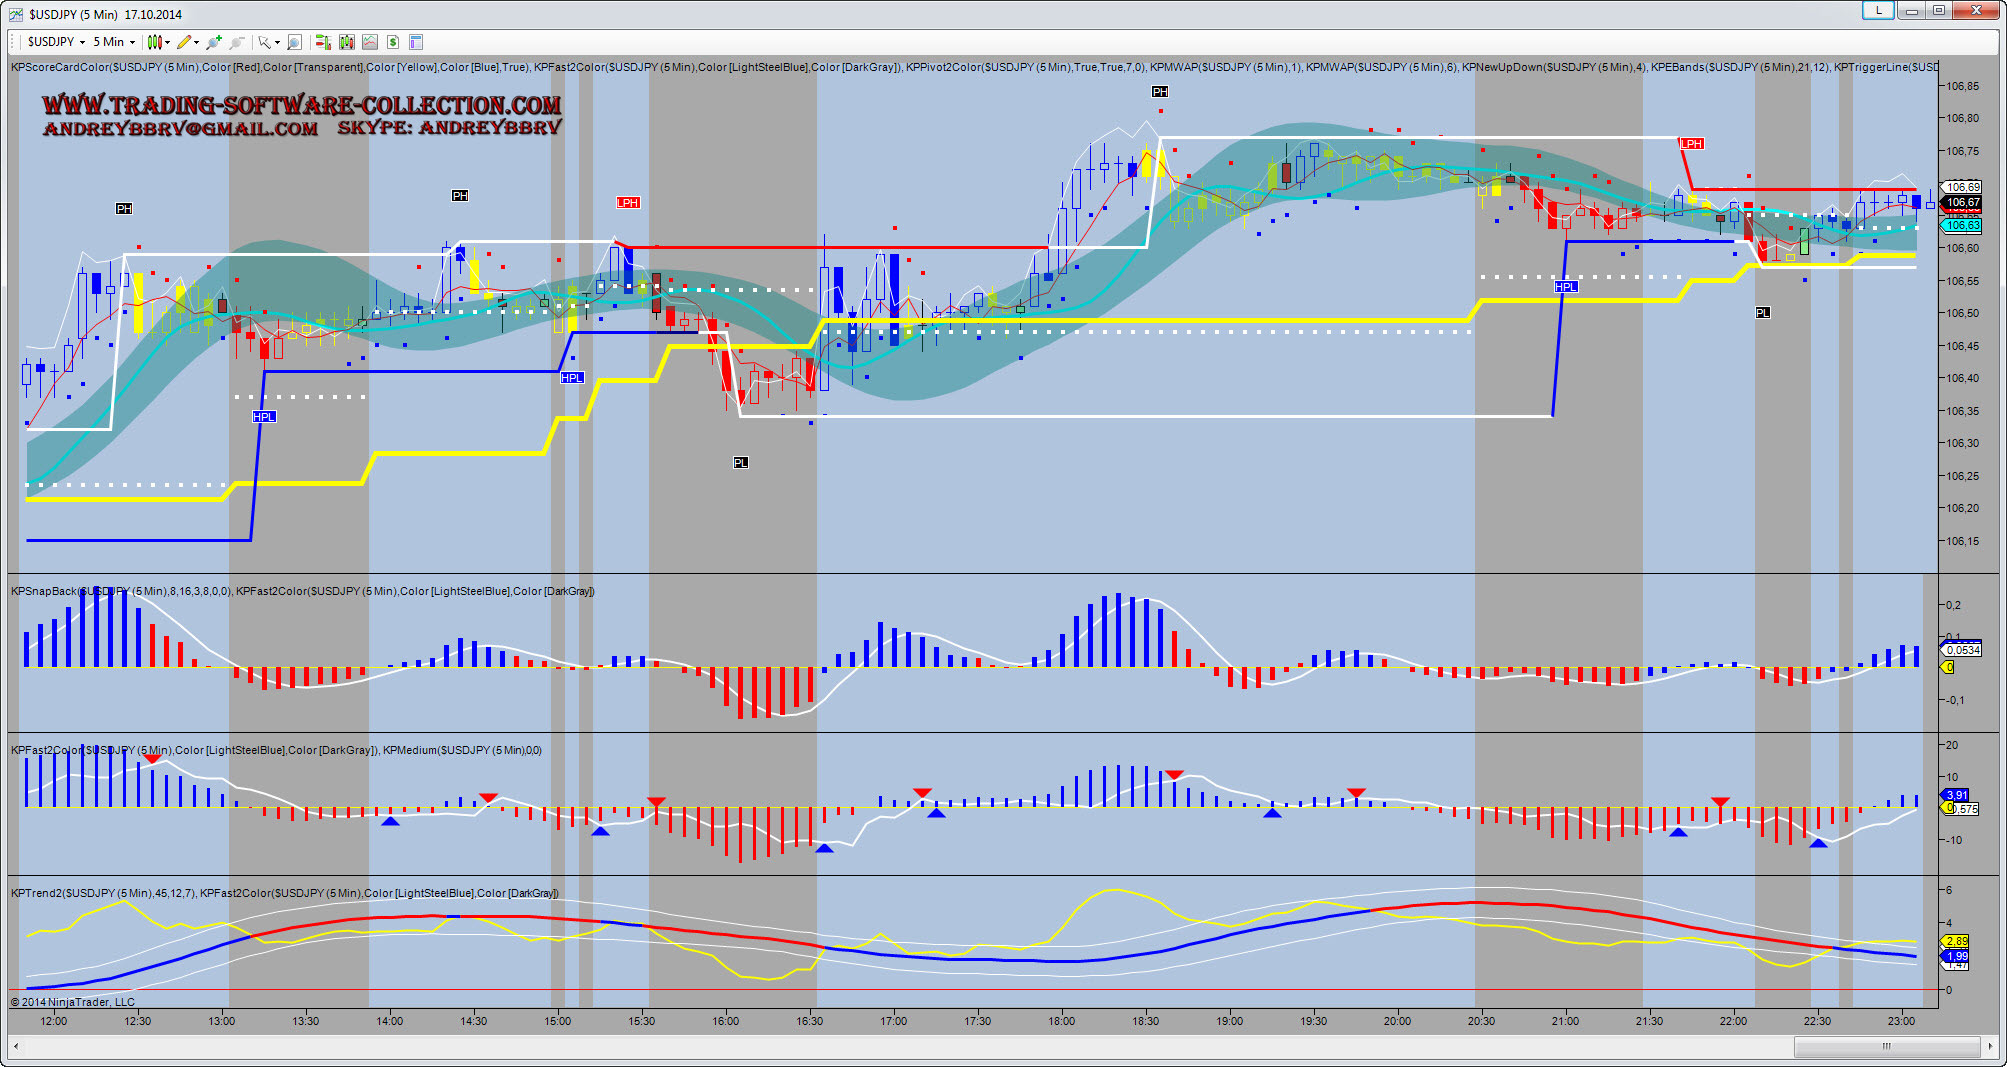Open the $USDJPY instrument dropdown
This screenshot has height=1067, width=2007.
pos(56,42)
